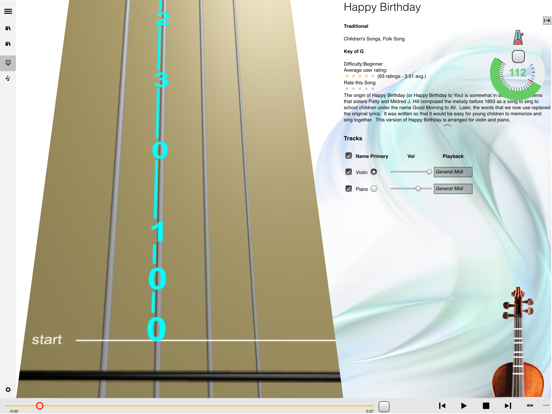The height and width of the screenshot is (414, 552).
Task: Open the Piano playback General Midi dropdown
Action: tap(453, 189)
